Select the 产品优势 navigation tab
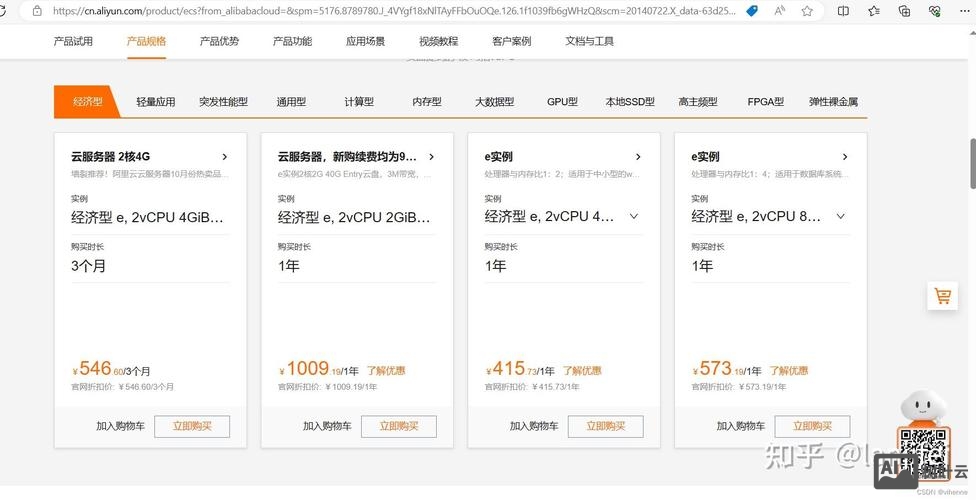The height and width of the screenshot is (500, 976). (219, 41)
